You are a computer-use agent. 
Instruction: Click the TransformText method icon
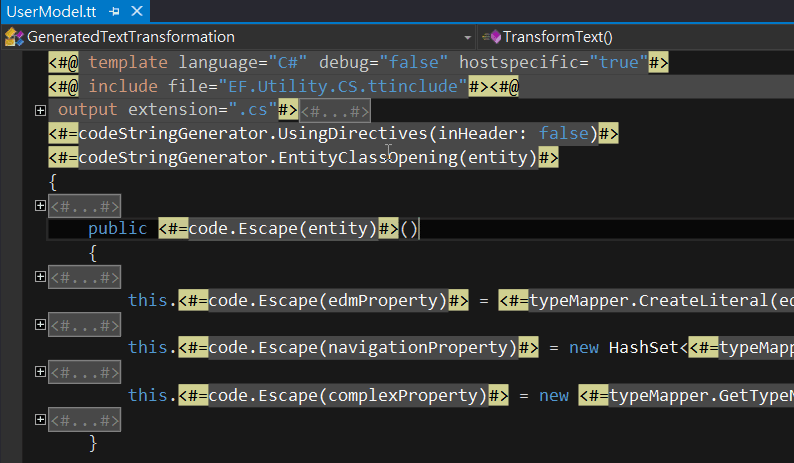click(491, 37)
